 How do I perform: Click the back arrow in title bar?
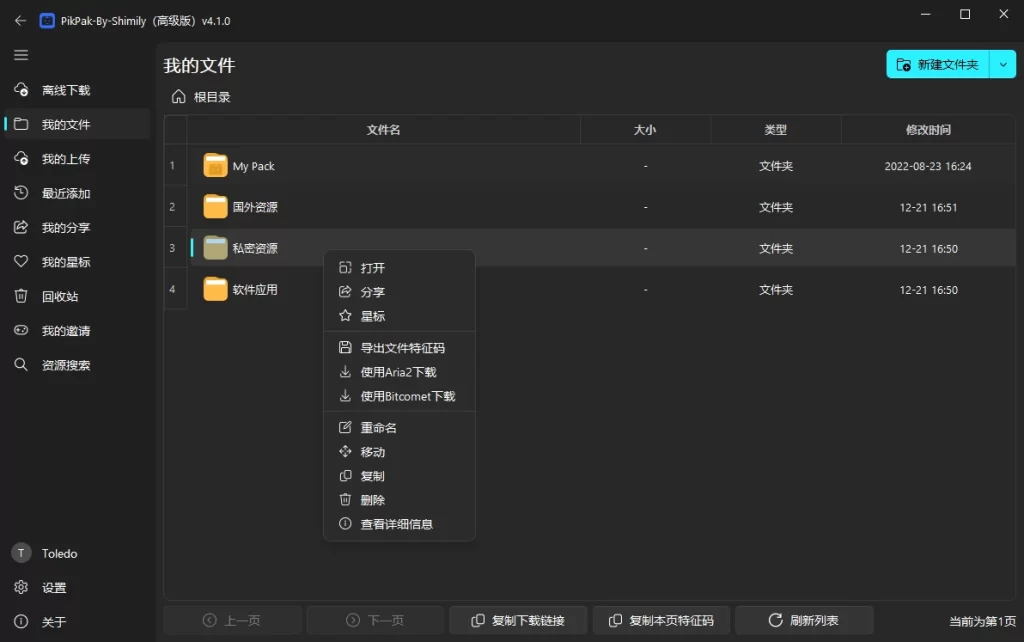20,20
